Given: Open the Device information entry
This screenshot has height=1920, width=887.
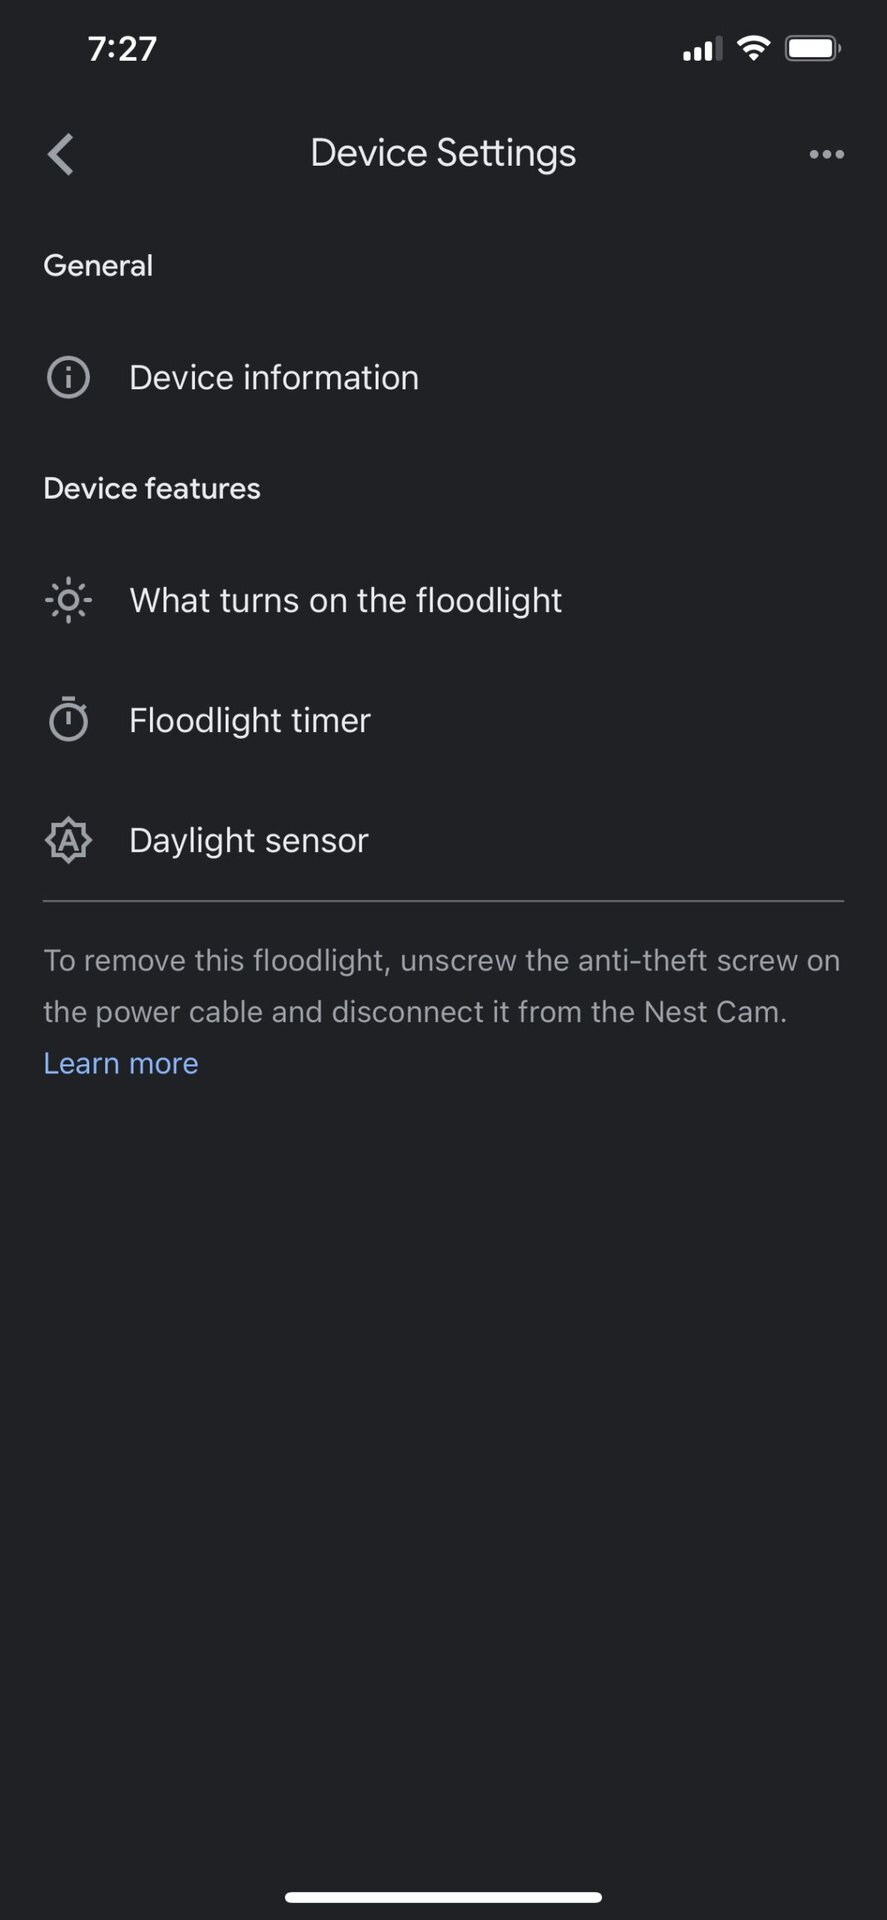Looking at the screenshot, I should pos(274,378).
